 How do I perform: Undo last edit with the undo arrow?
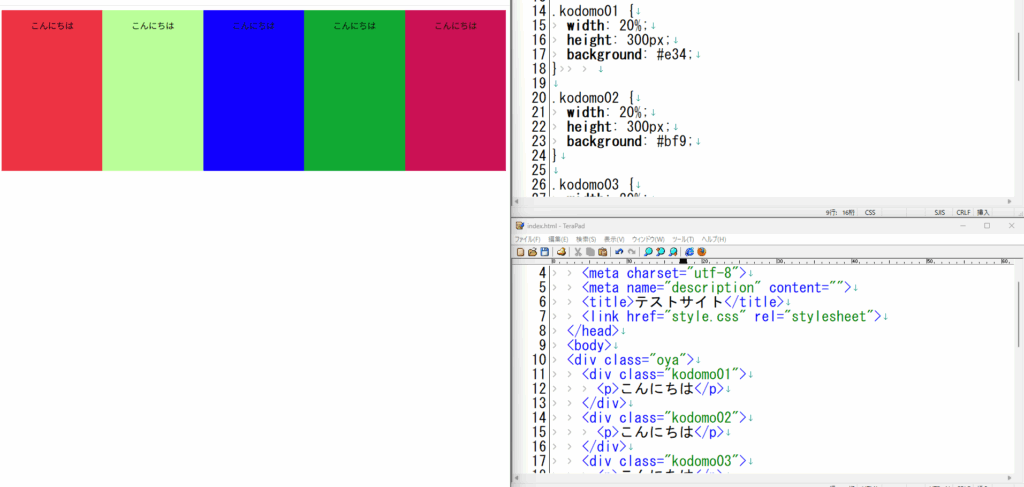click(x=619, y=252)
